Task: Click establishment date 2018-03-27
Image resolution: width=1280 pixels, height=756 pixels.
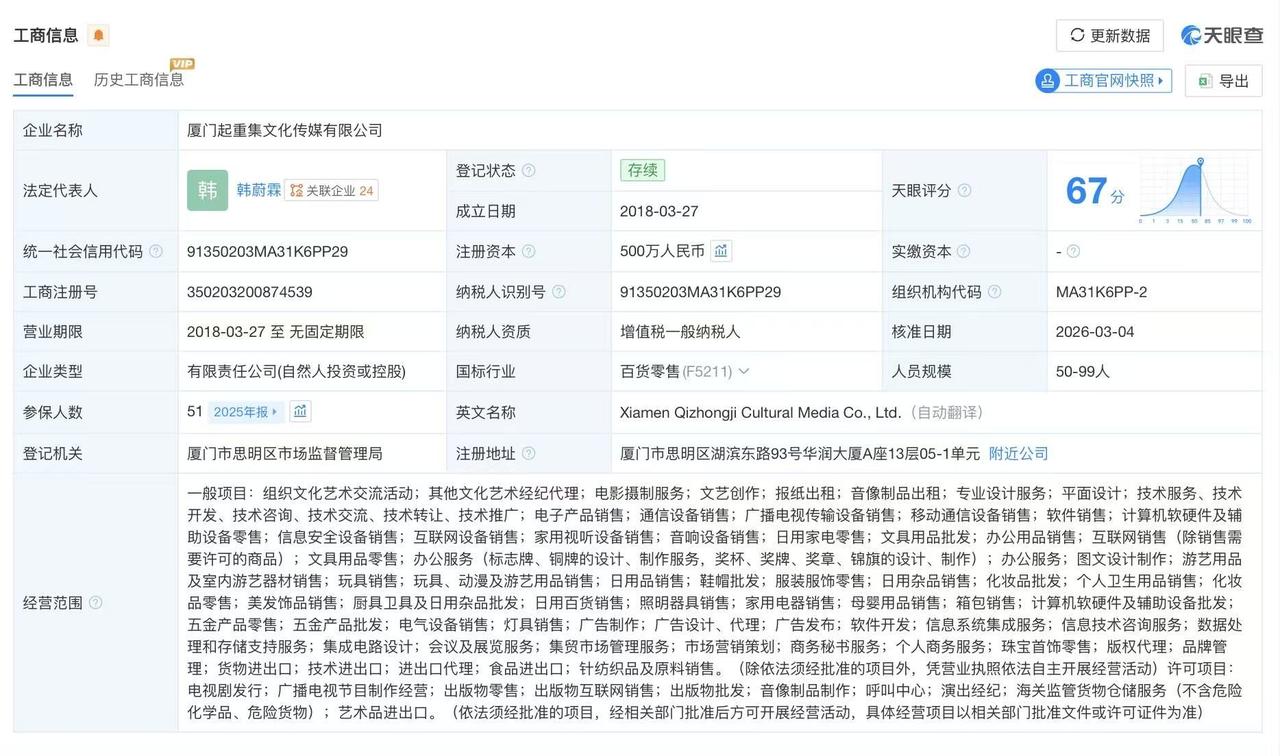Action: (x=659, y=211)
